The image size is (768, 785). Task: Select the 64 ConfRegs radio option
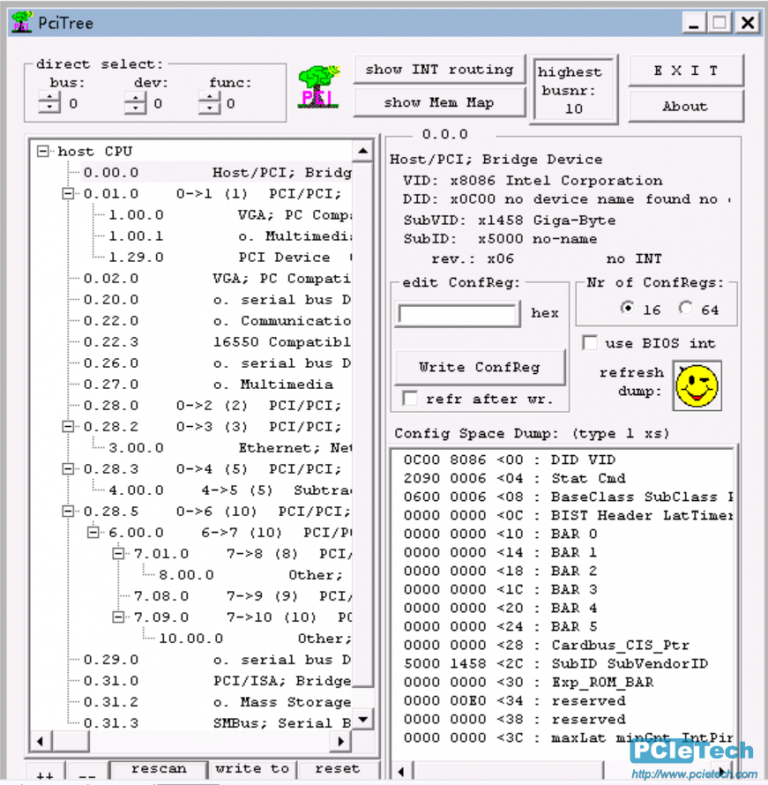pos(686,309)
